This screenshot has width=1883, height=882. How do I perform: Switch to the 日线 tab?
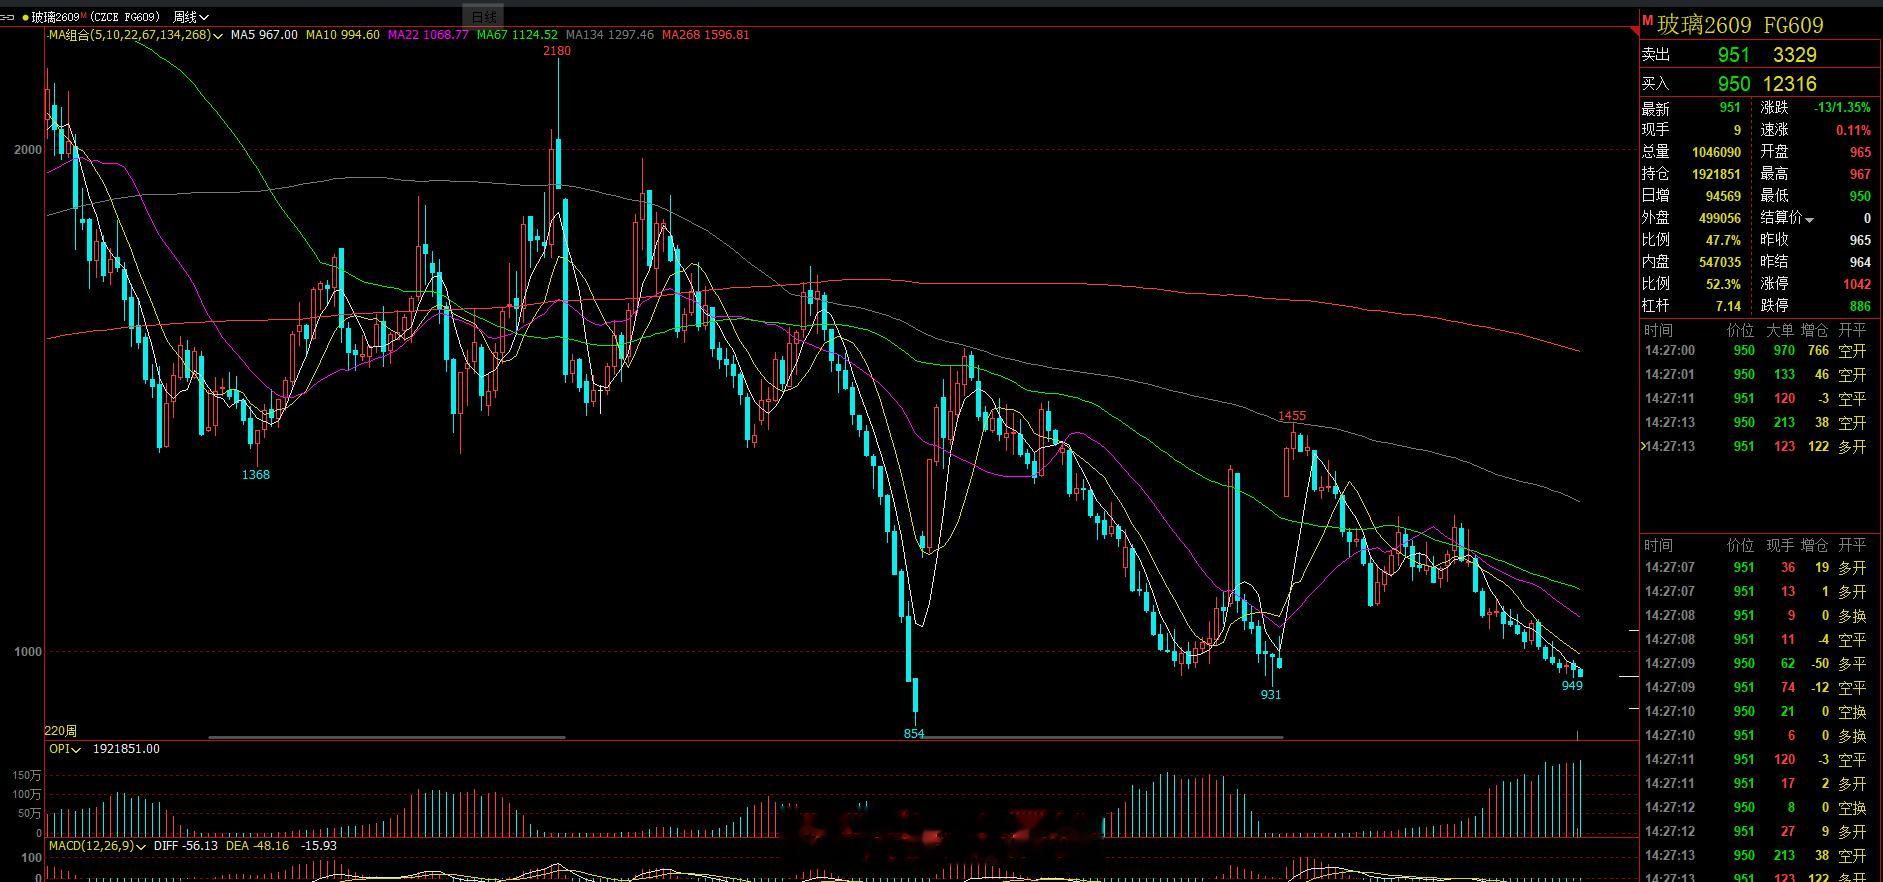[x=484, y=17]
